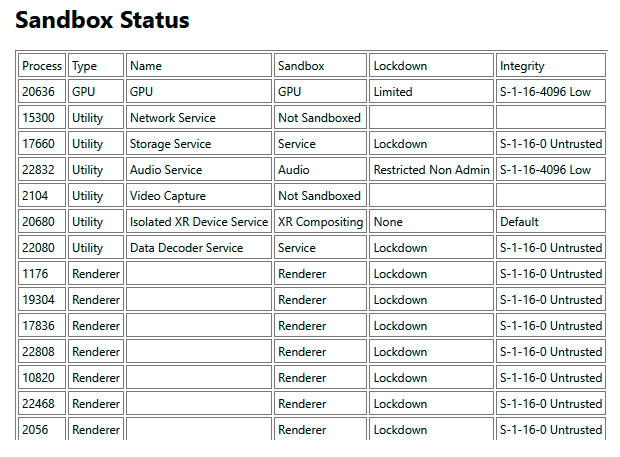This screenshot has width=620, height=457.
Task: Select the Audio Service name cell
Action: [x=166, y=170]
